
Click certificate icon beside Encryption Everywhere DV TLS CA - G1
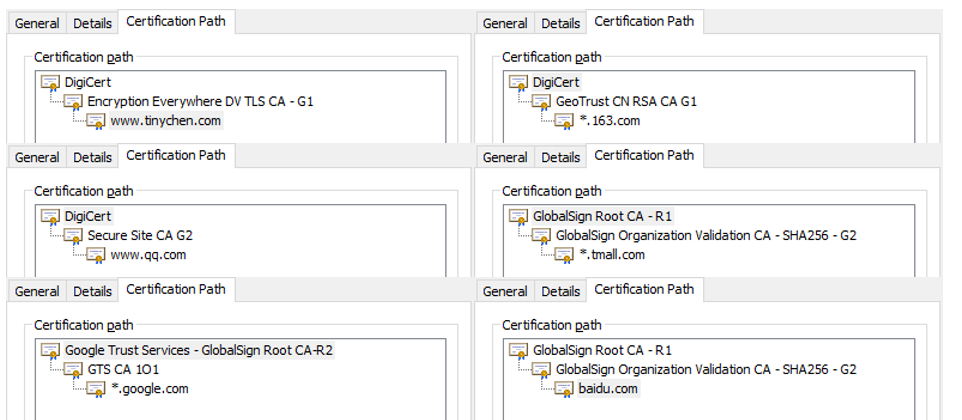[73, 102]
